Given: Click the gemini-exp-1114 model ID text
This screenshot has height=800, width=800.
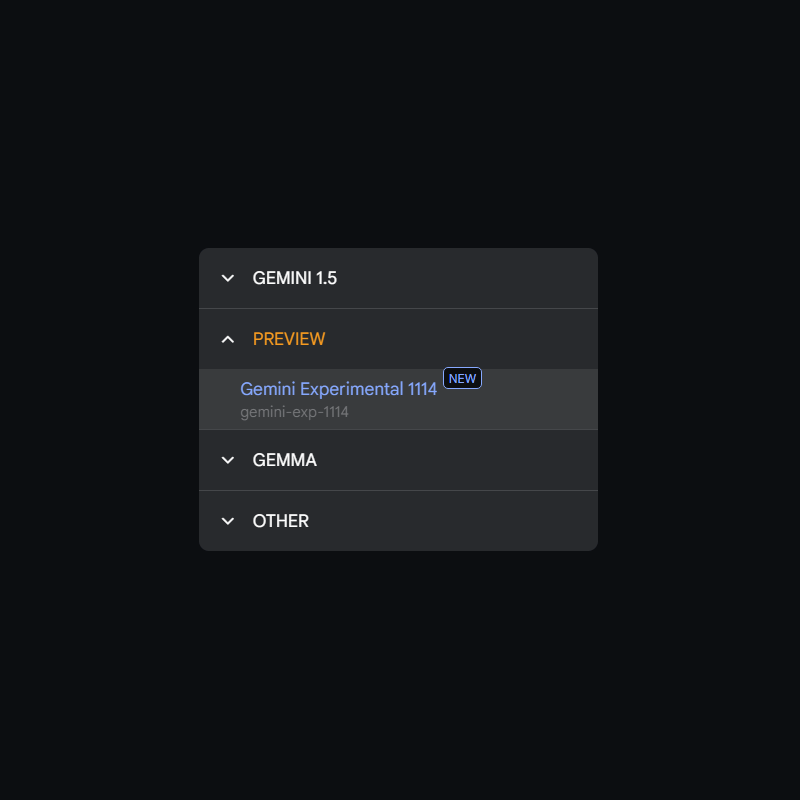Looking at the screenshot, I should [x=294, y=412].
